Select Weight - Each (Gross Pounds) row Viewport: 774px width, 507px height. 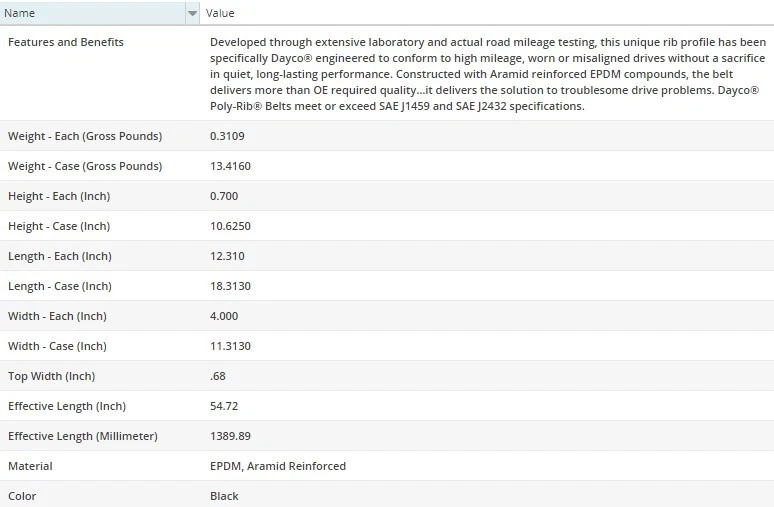pyautogui.click(x=85, y=136)
